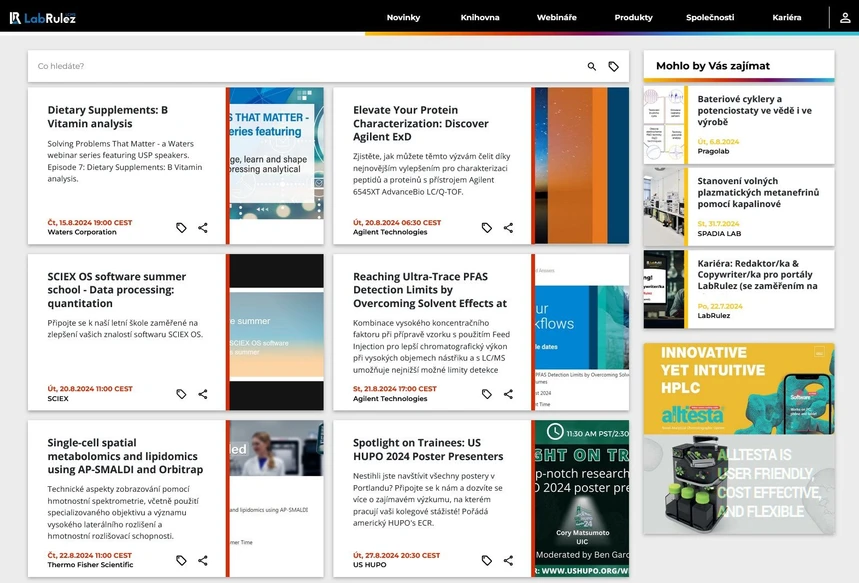Open Elevate Your Protein card thumbnail
This screenshot has width=859, height=583.
click(x=582, y=165)
